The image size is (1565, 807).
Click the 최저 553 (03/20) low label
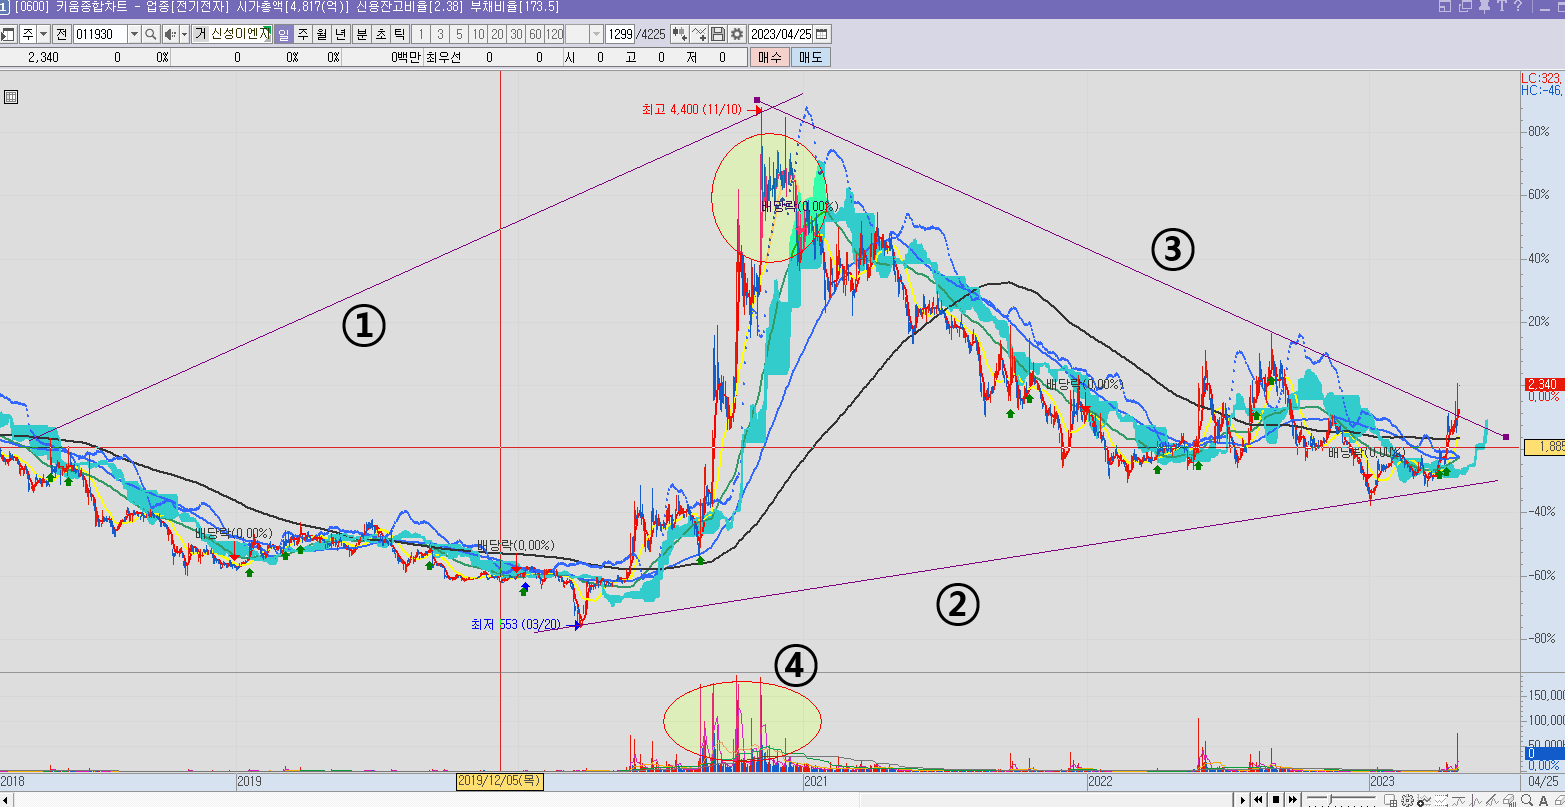[x=518, y=624]
